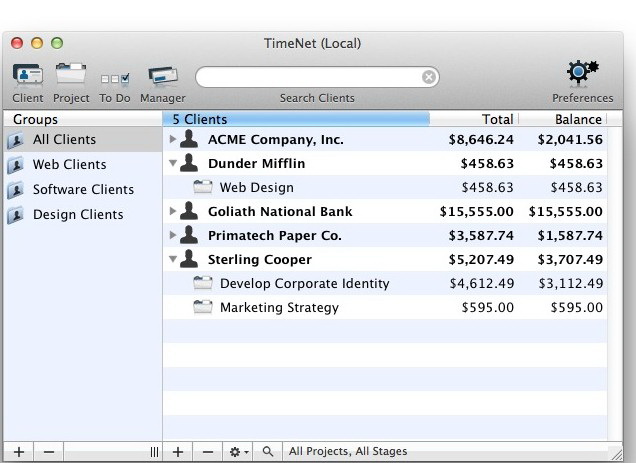Click Marketing Strategy folder icon
The image size is (636, 463).
[203, 307]
